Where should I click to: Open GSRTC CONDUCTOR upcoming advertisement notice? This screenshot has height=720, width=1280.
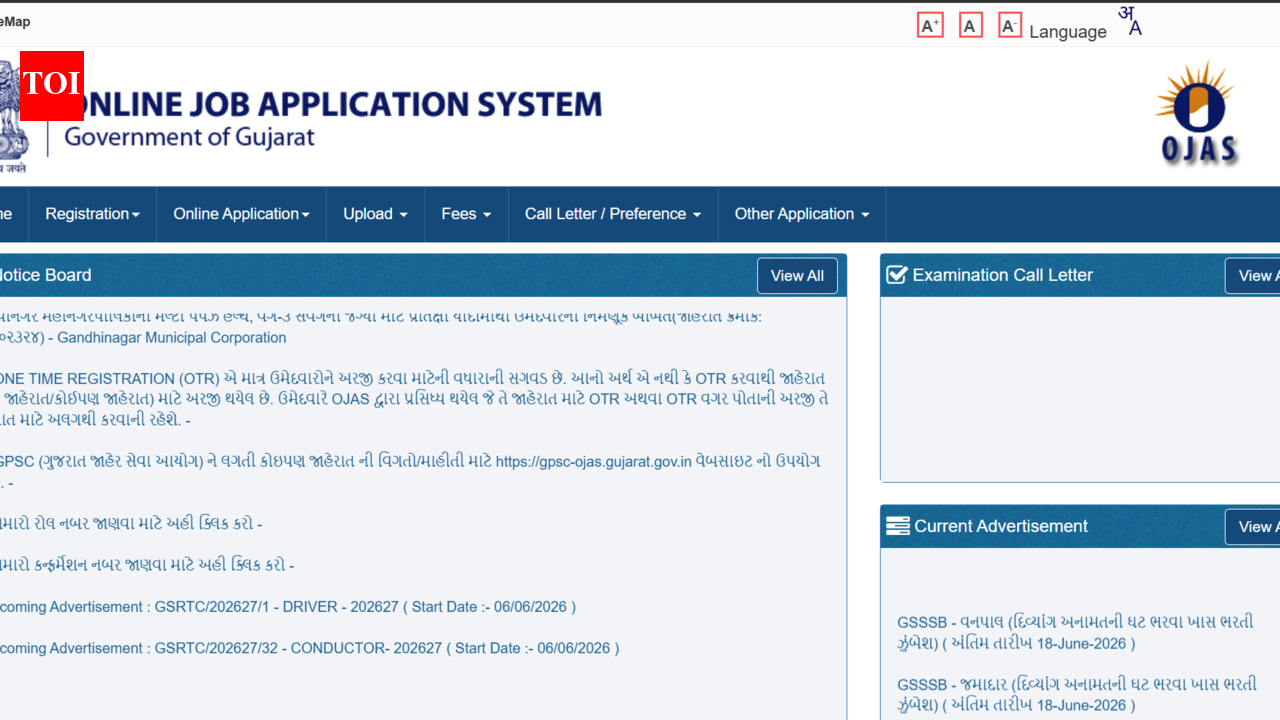pos(310,648)
